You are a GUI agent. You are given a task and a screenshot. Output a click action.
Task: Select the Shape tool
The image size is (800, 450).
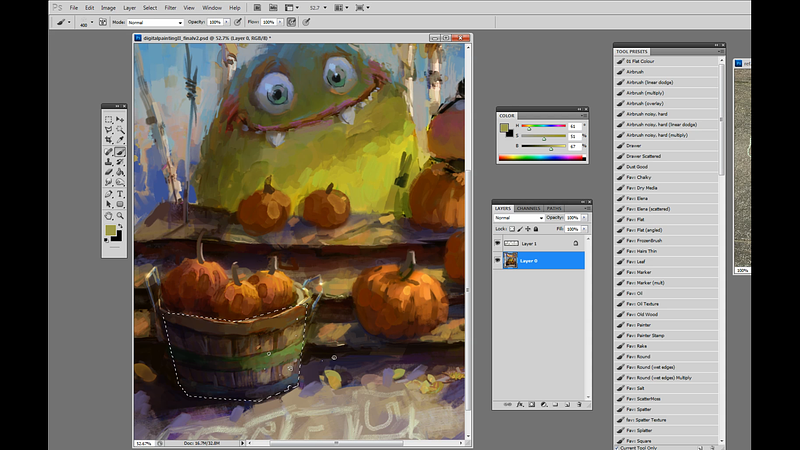[120, 204]
